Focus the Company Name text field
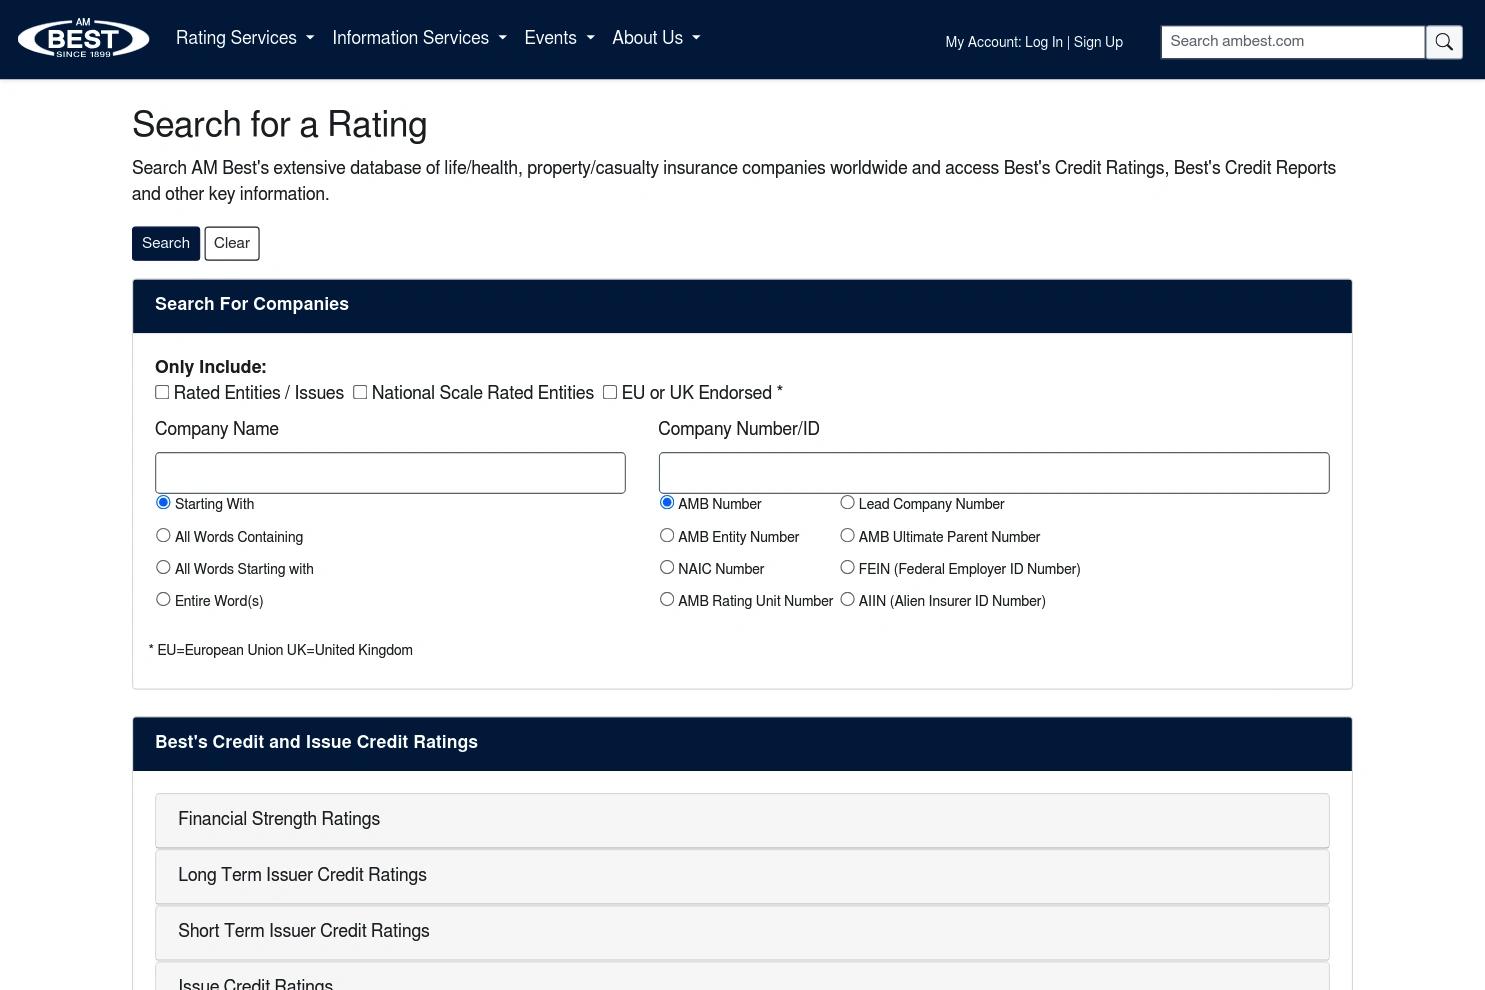Viewport: 1485px width, 990px height. (390, 473)
